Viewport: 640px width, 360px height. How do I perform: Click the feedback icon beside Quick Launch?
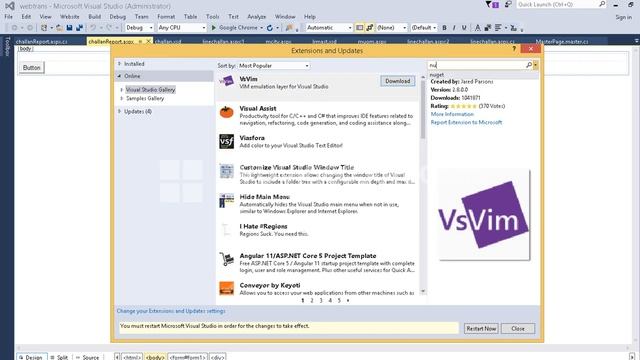[x=508, y=4]
